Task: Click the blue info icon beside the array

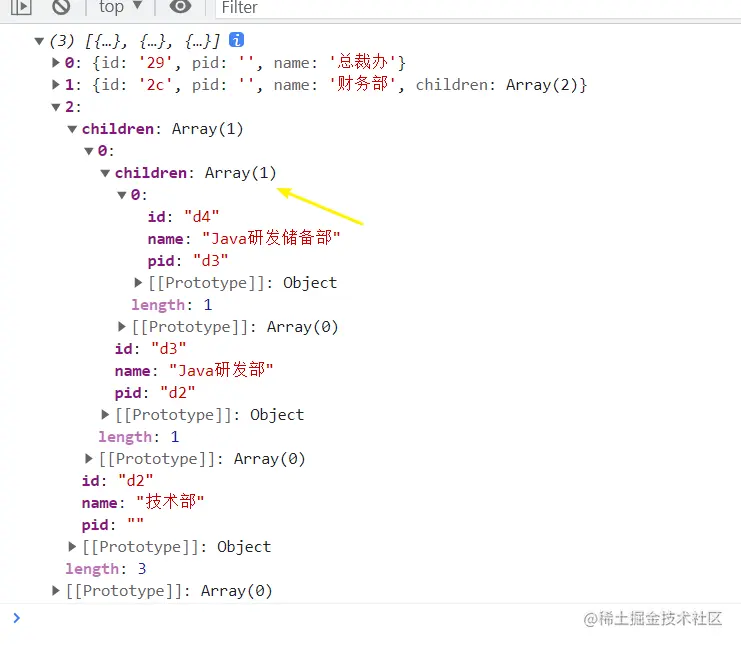Action: [x=236, y=40]
